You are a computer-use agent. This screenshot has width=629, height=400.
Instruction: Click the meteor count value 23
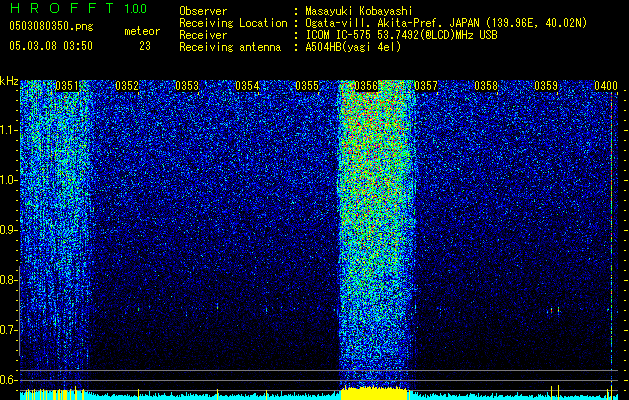tap(145, 46)
